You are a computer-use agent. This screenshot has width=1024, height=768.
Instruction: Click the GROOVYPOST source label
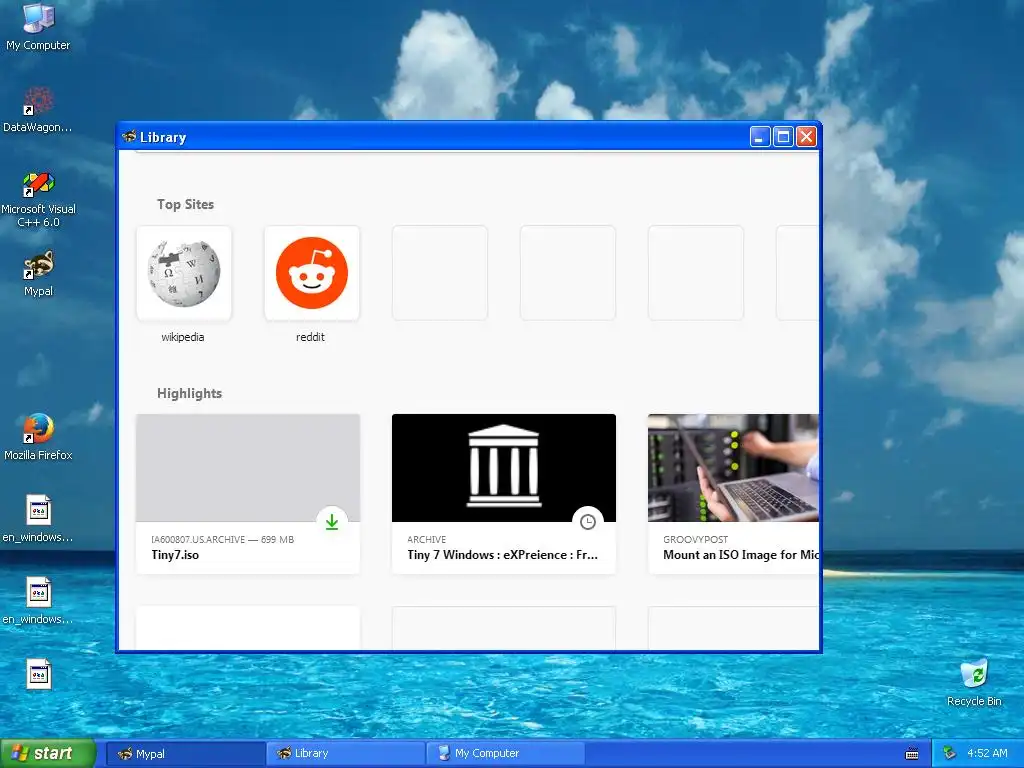[x=696, y=539]
